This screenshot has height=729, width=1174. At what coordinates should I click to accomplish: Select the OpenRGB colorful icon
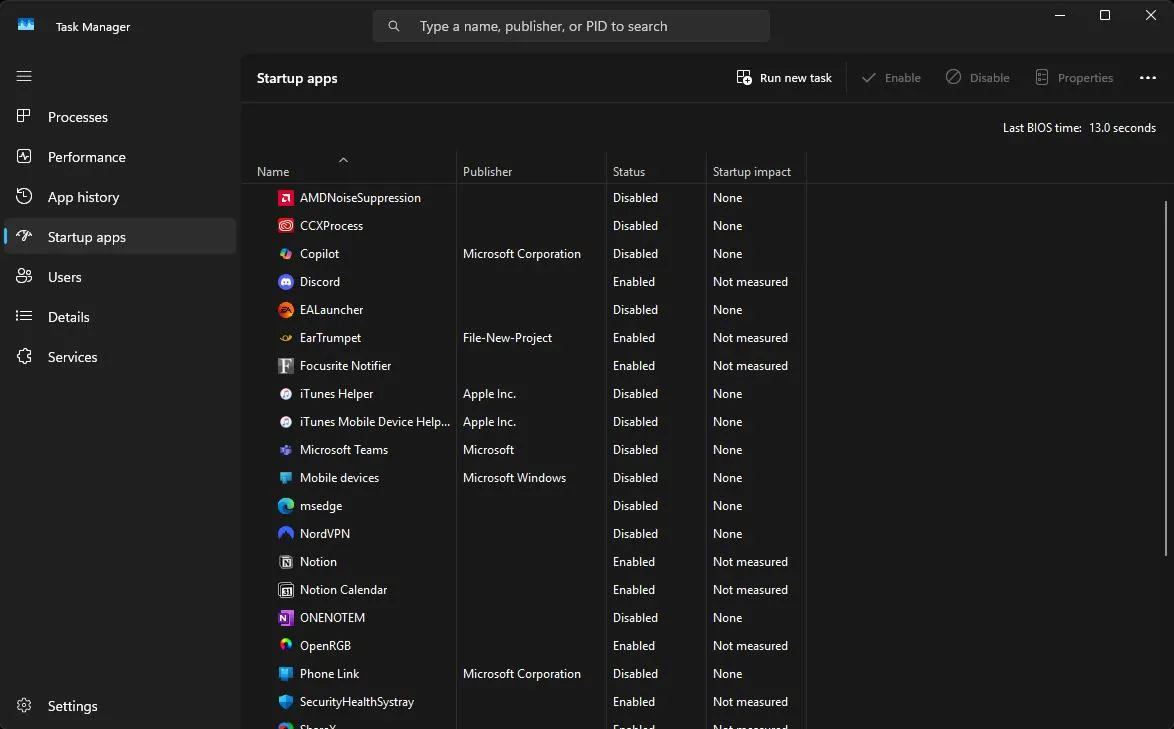285,645
